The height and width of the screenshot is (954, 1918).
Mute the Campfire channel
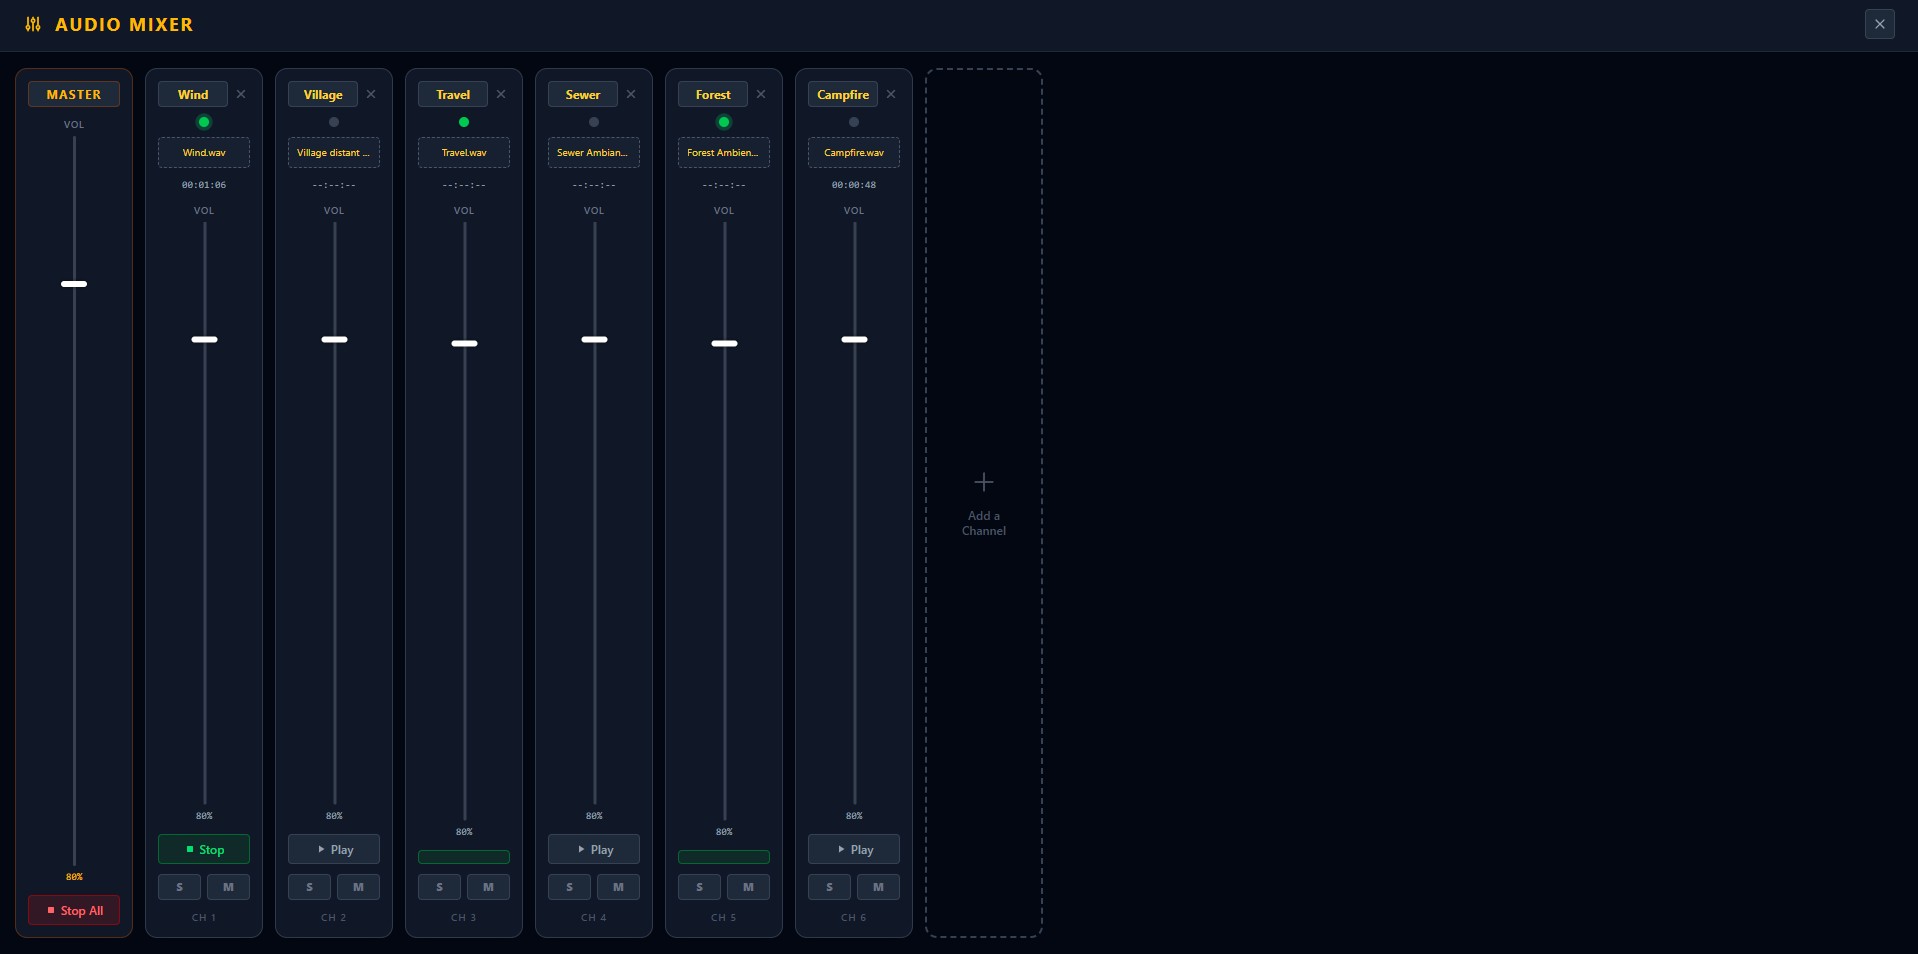pyautogui.click(x=878, y=887)
